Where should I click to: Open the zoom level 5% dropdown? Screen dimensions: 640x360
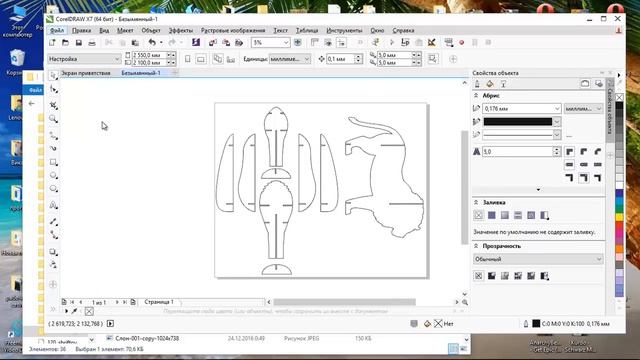286,42
